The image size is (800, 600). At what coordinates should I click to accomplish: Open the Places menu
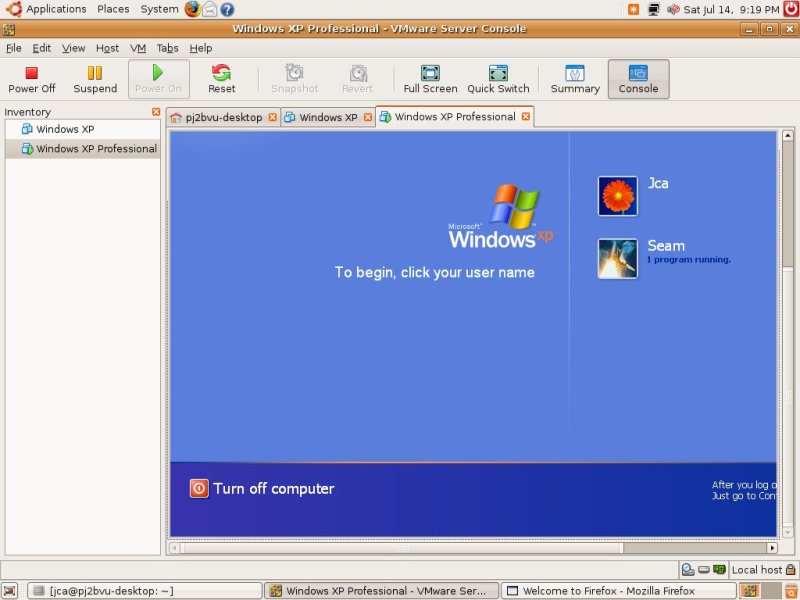113,9
